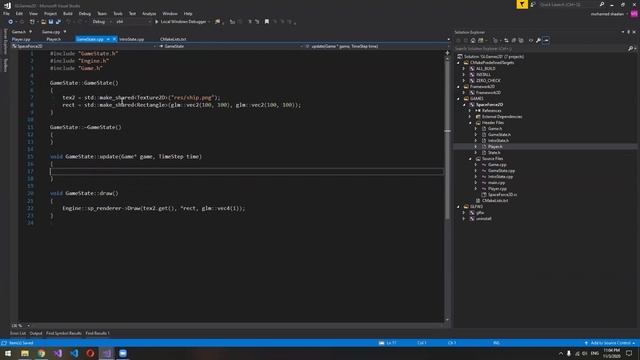Image resolution: width=640 pixels, height=360 pixels.
Task: Click the Open File toolbar icon
Action: coord(43,22)
